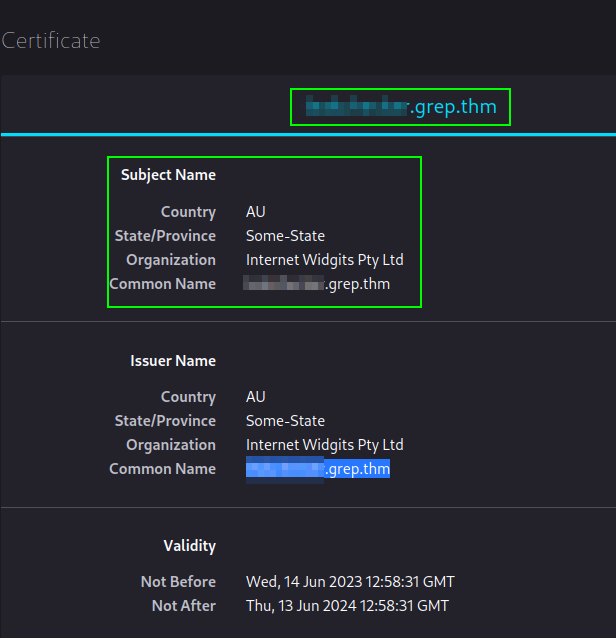Select the certificate tab ending in .grep.thm
Screen dimensions: 616x638
[401, 107]
